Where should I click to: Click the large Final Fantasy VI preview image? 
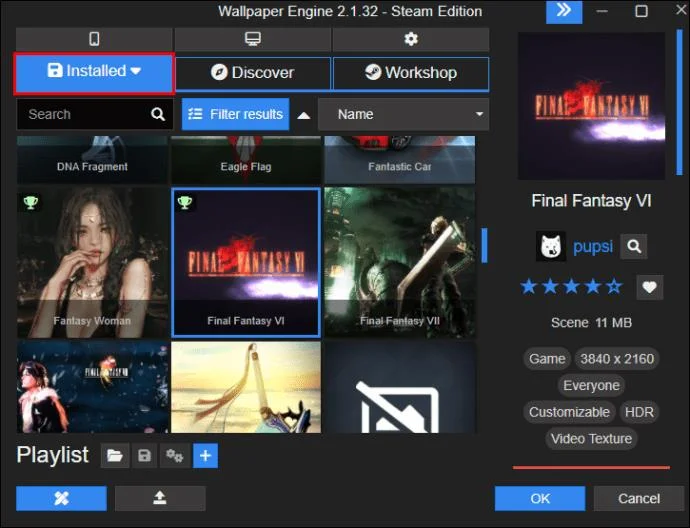[591, 106]
